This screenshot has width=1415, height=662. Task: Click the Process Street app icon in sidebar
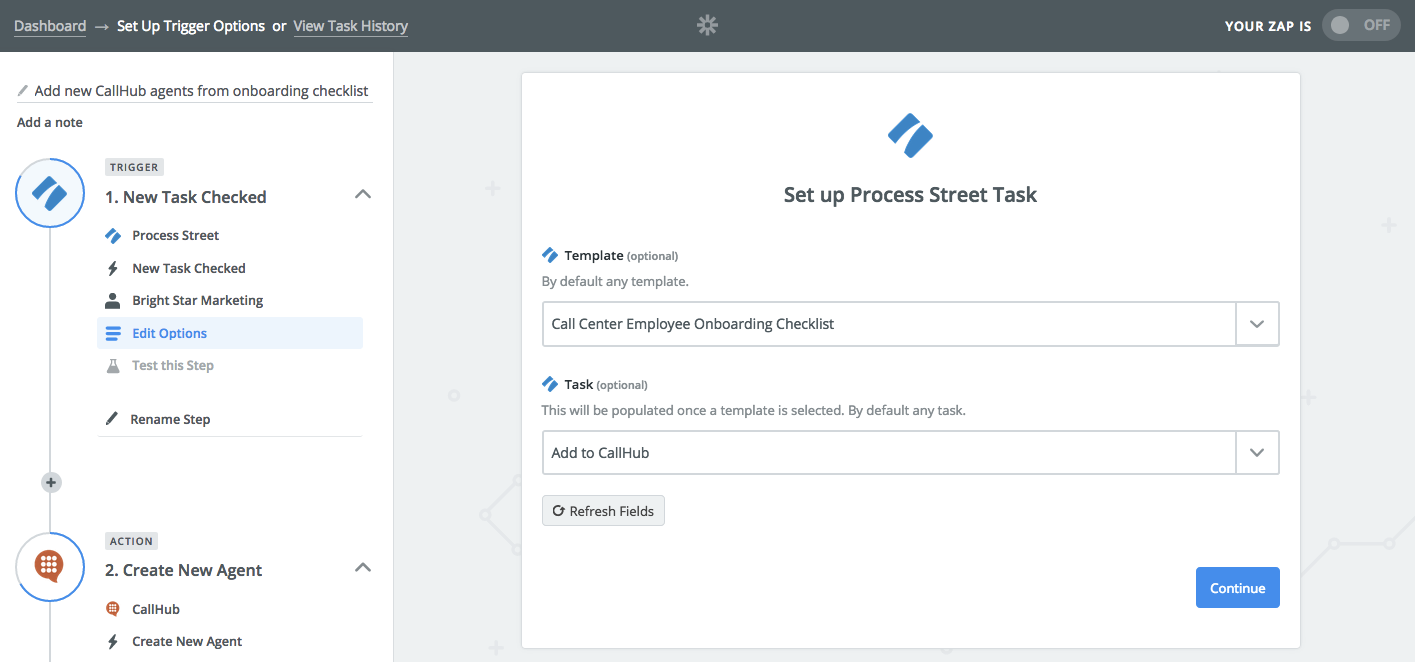tap(113, 236)
